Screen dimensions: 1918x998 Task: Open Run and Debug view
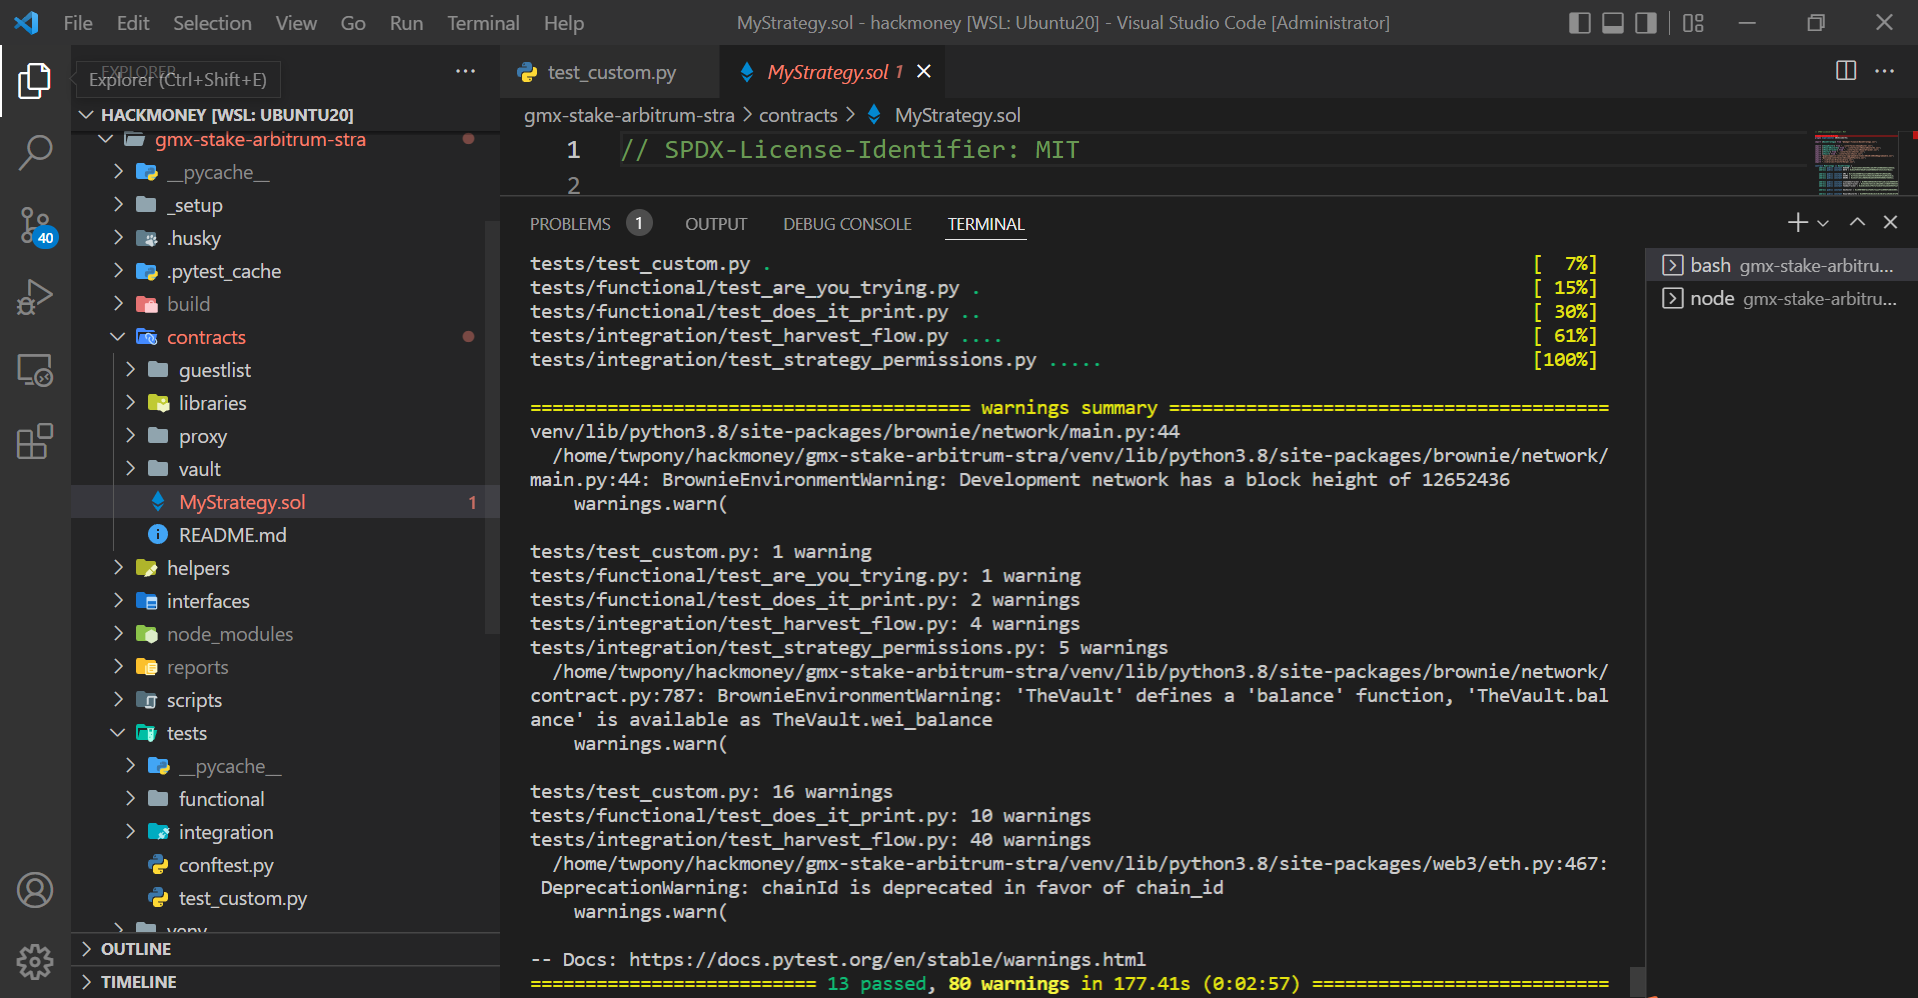(35, 298)
